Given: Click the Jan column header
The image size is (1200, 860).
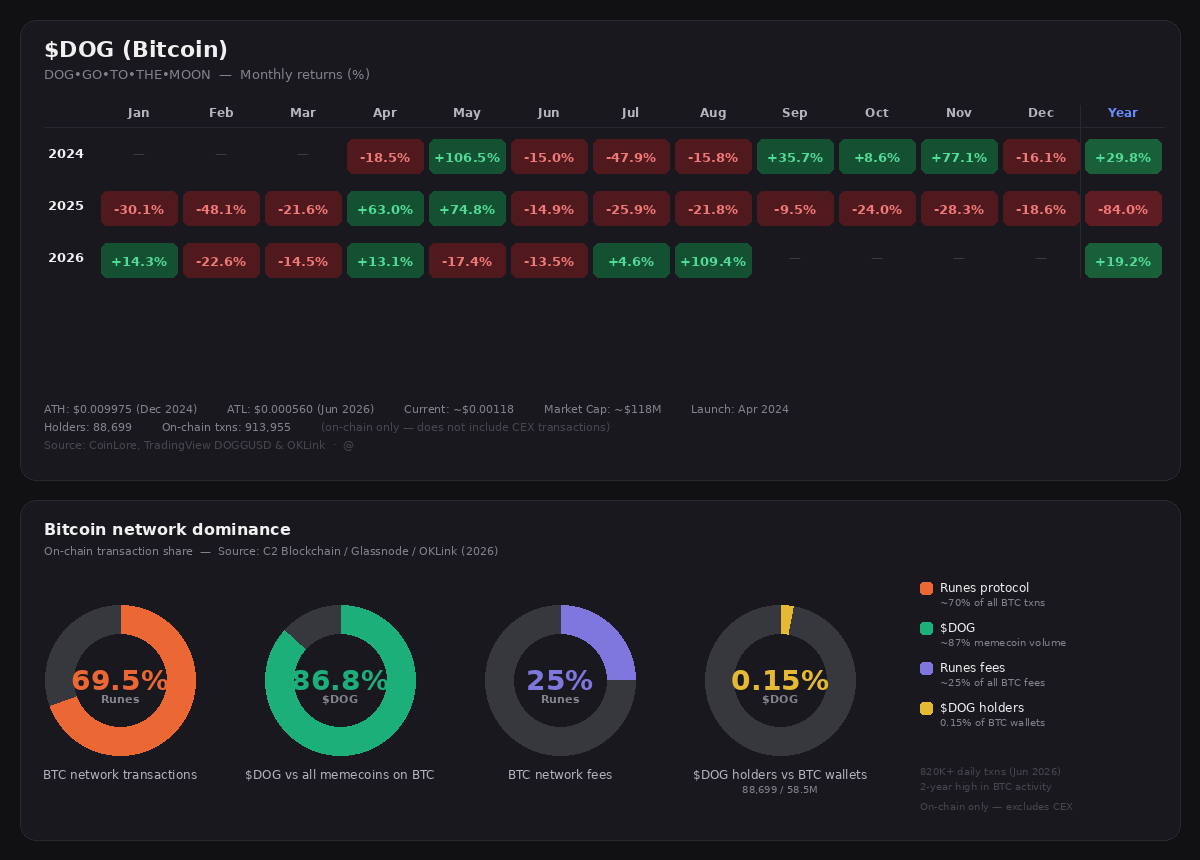Looking at the screenshot, I should [x=139, y=113].
